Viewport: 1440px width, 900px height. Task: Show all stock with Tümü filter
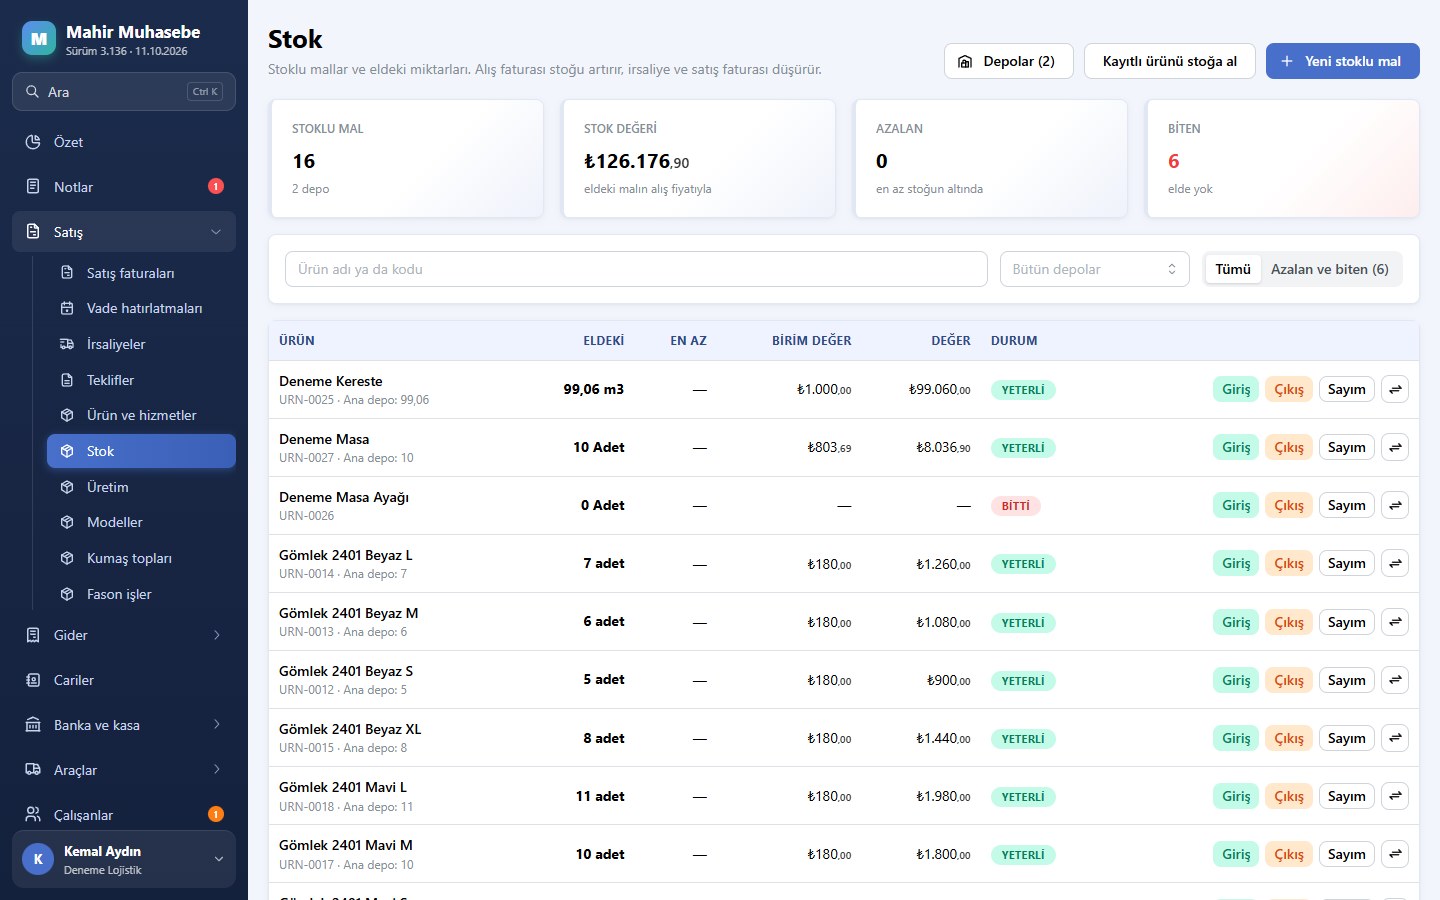(1233, 269)
